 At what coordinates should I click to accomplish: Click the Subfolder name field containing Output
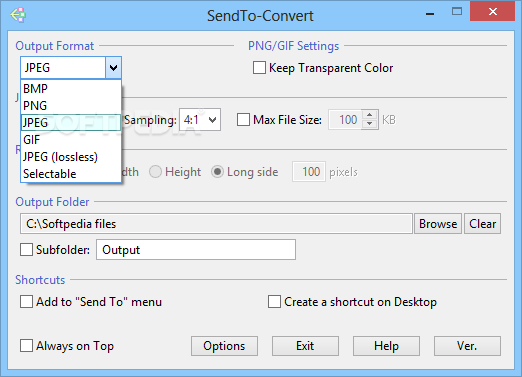pos(196,250)
